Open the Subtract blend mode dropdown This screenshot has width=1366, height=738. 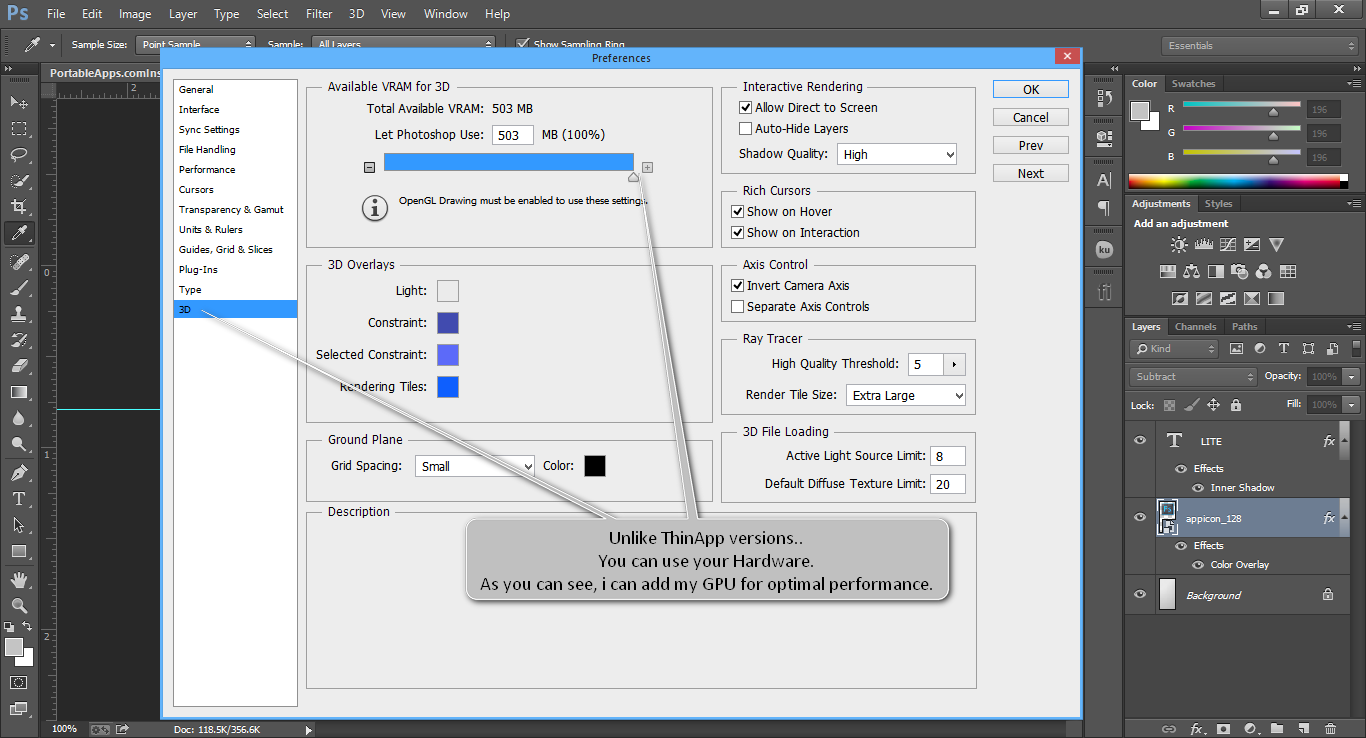1193,376
